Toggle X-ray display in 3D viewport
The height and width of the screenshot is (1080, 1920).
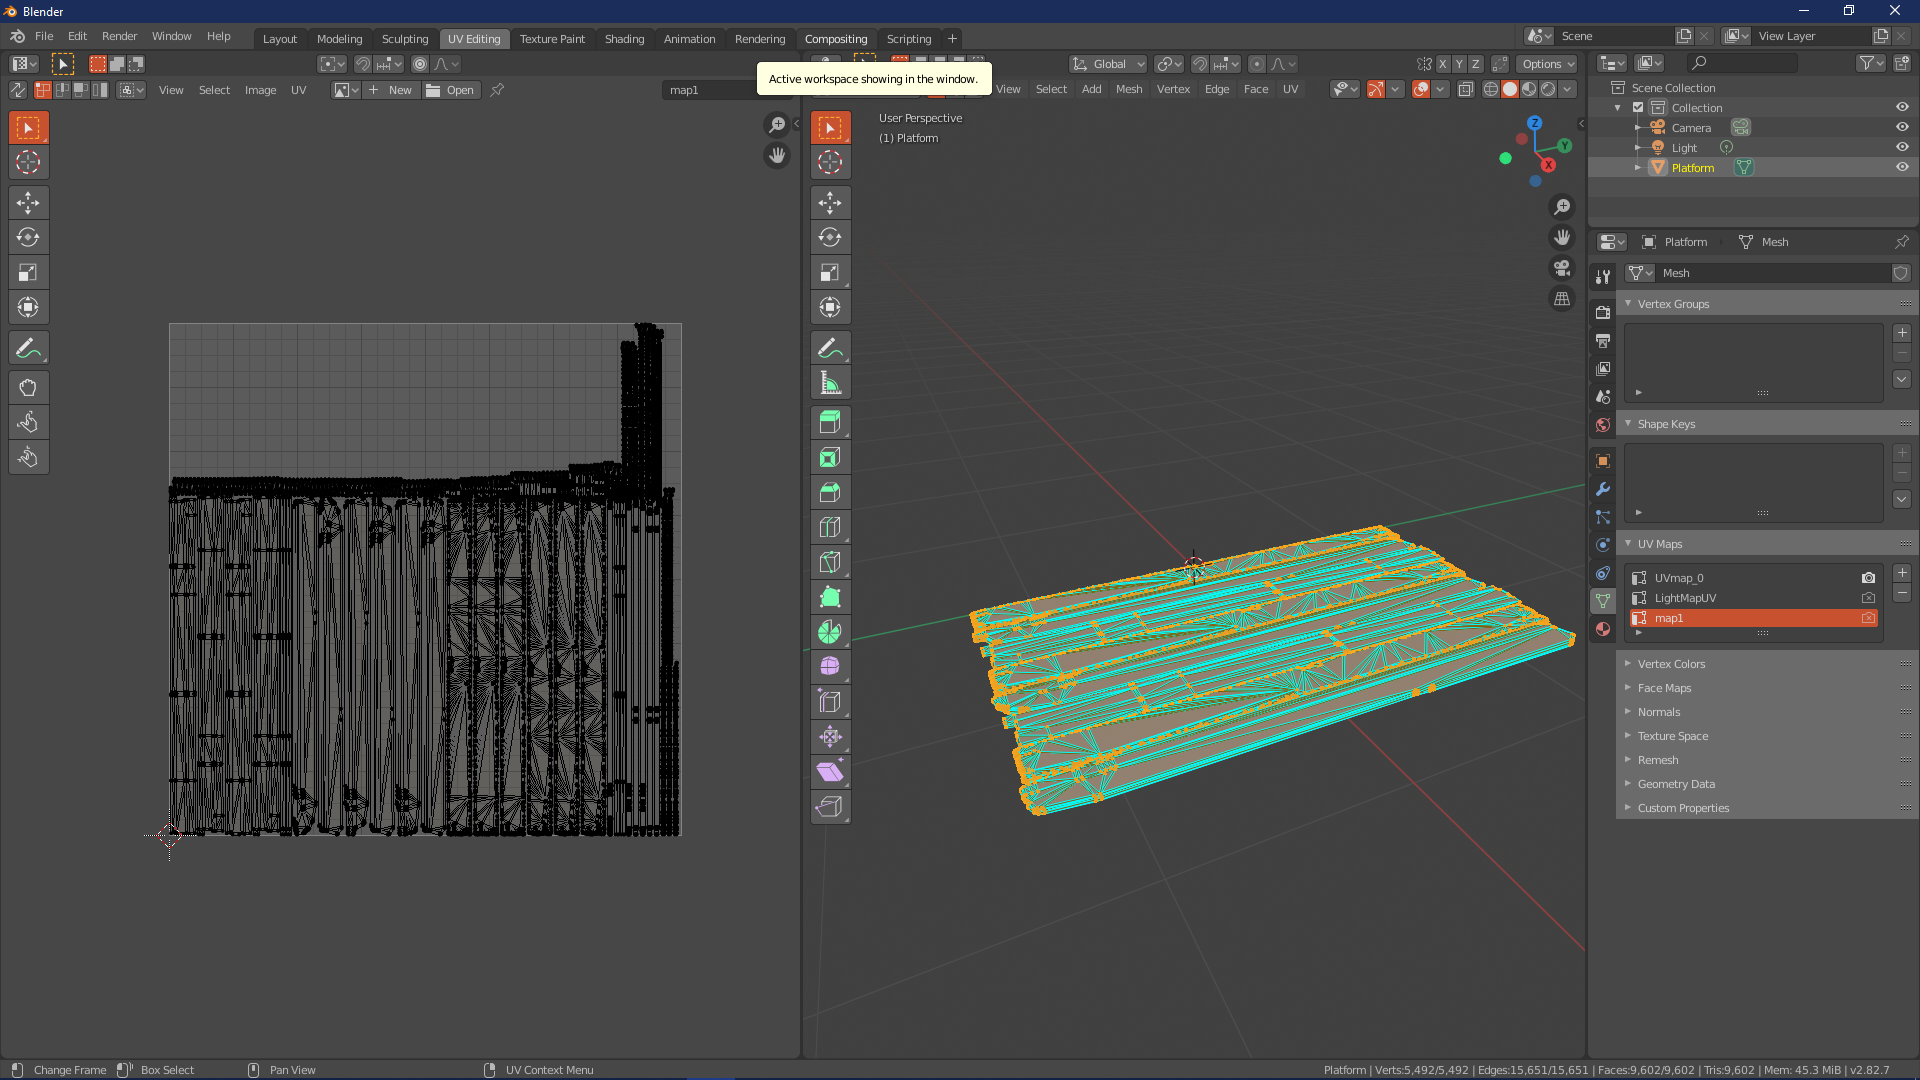click(x=1465, y=90)
